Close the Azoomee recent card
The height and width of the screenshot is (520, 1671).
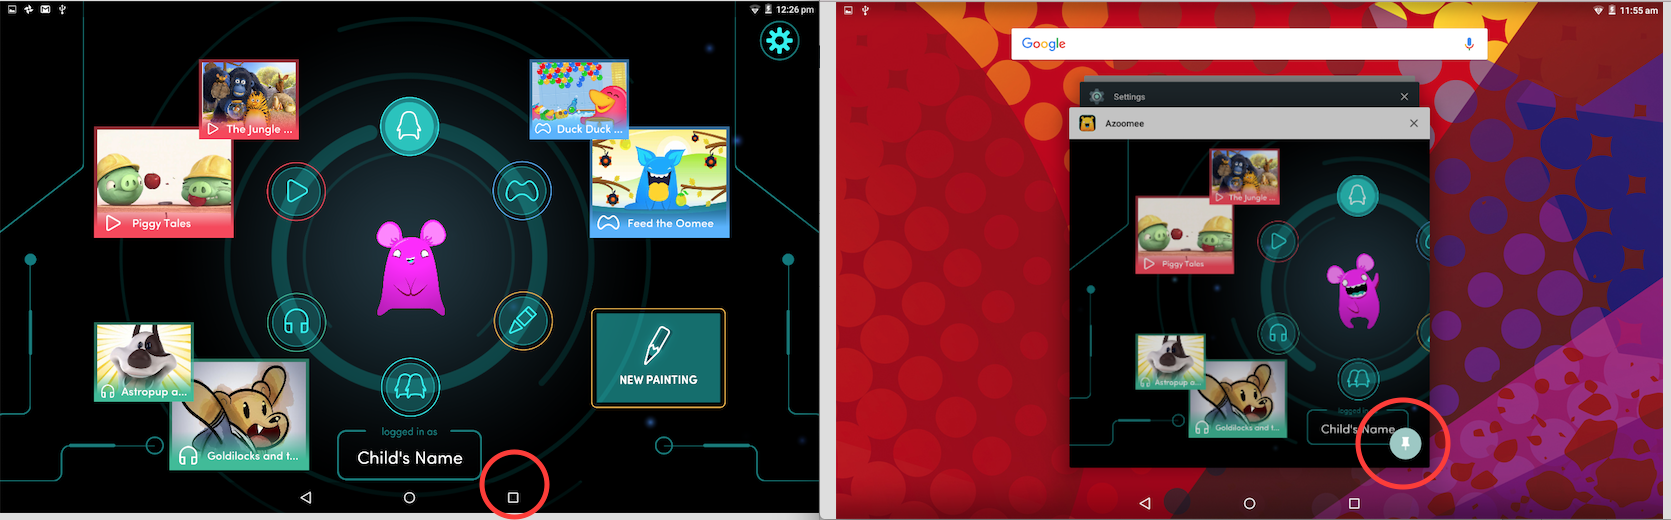pyautogui.click(x=1413, y=123)
